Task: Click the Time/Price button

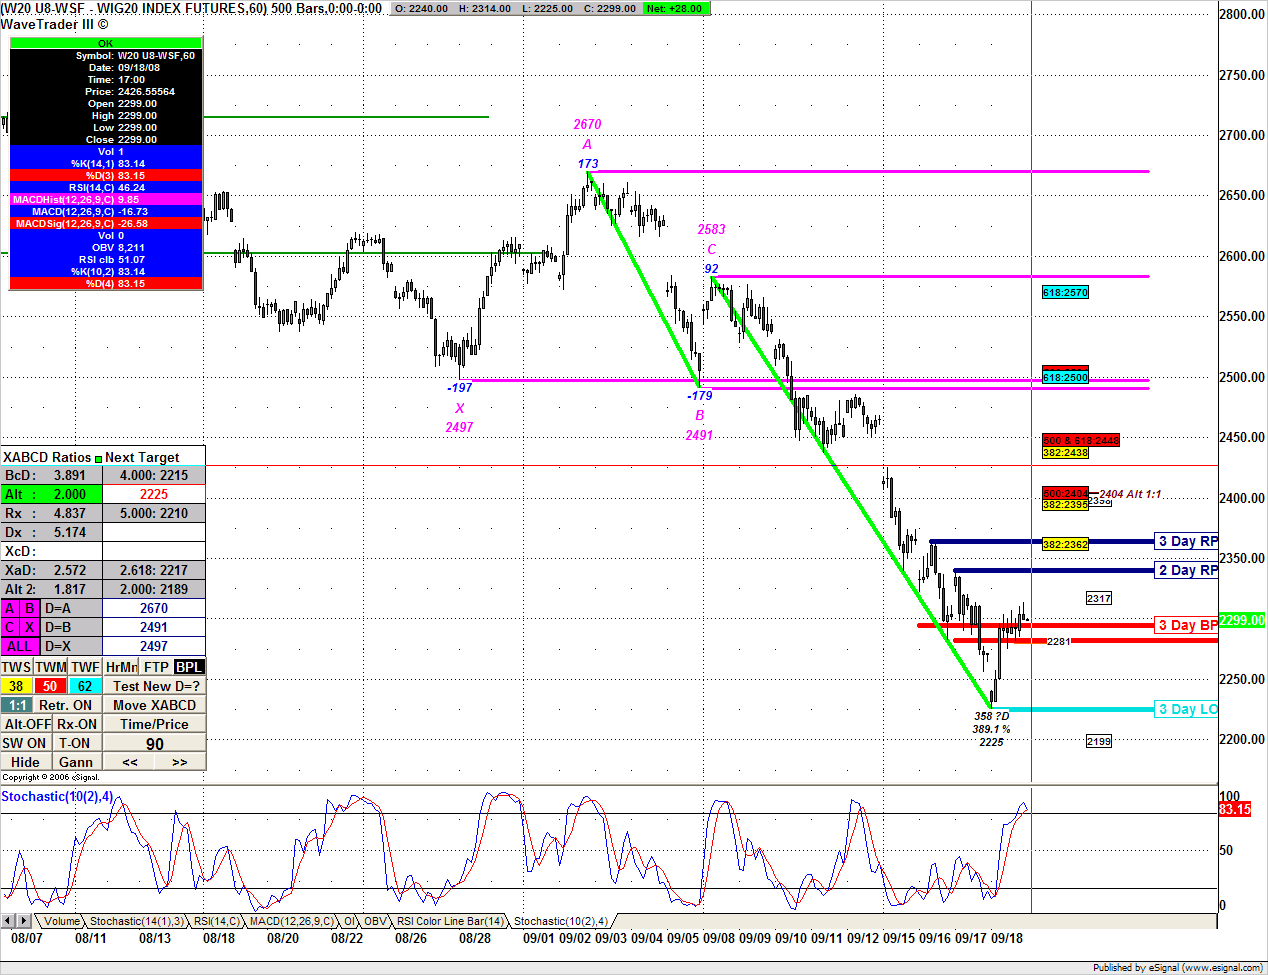Action: click(x=155, y=724)
